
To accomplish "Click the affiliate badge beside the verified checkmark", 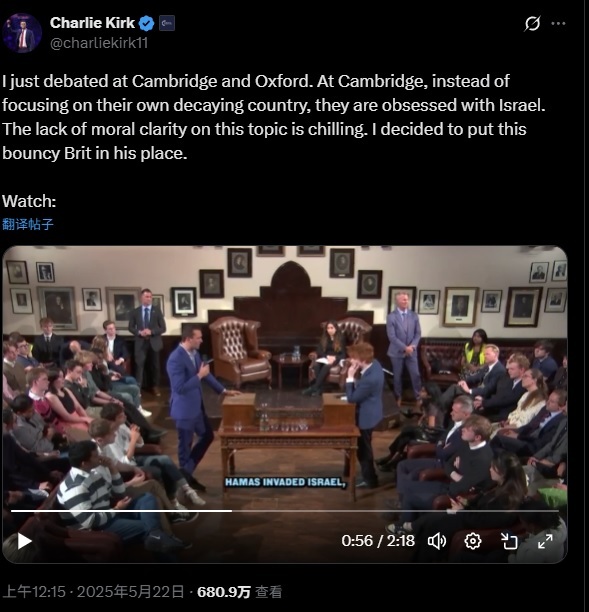I will pos(167,23).
